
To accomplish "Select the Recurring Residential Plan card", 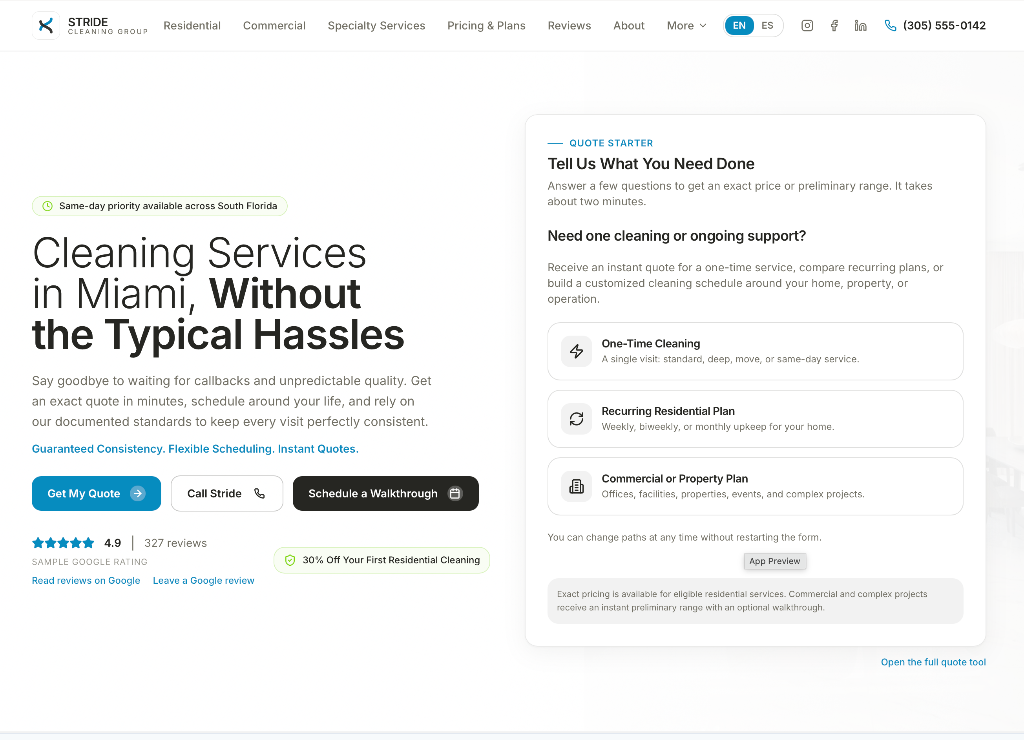I will (755, 419).
